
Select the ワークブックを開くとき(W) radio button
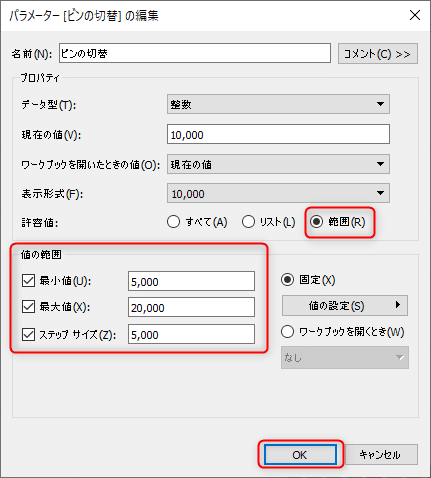coord(287,332)
